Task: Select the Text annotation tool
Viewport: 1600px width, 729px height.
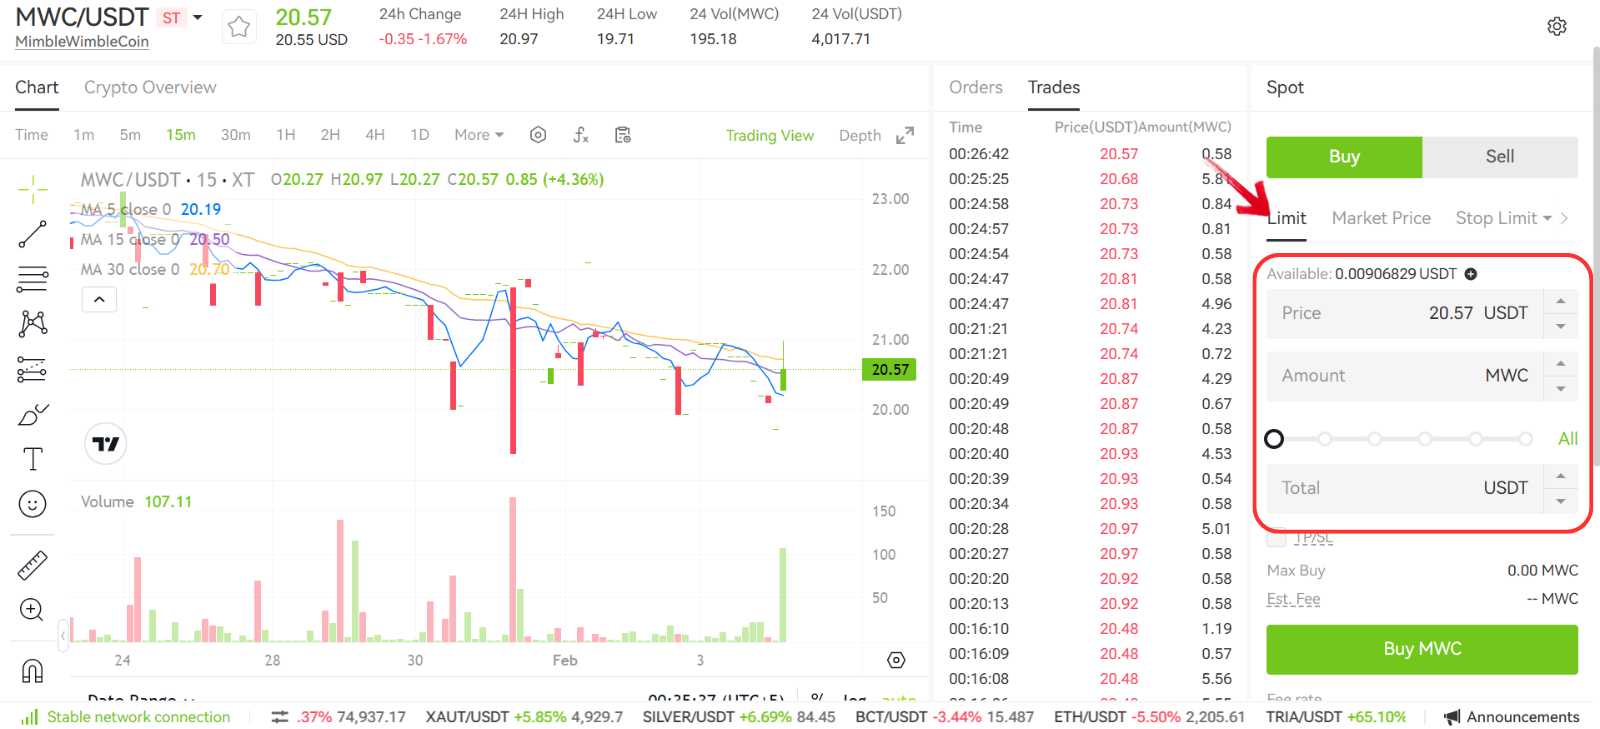Action: click(x=32, y=459)
